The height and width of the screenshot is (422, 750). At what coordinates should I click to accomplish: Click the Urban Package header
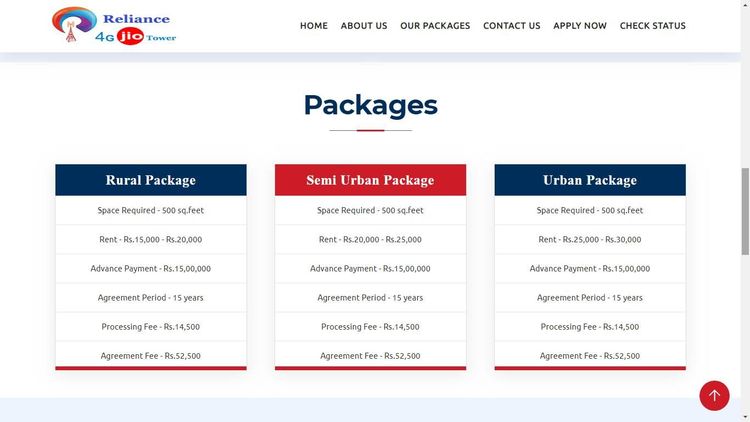589,180
